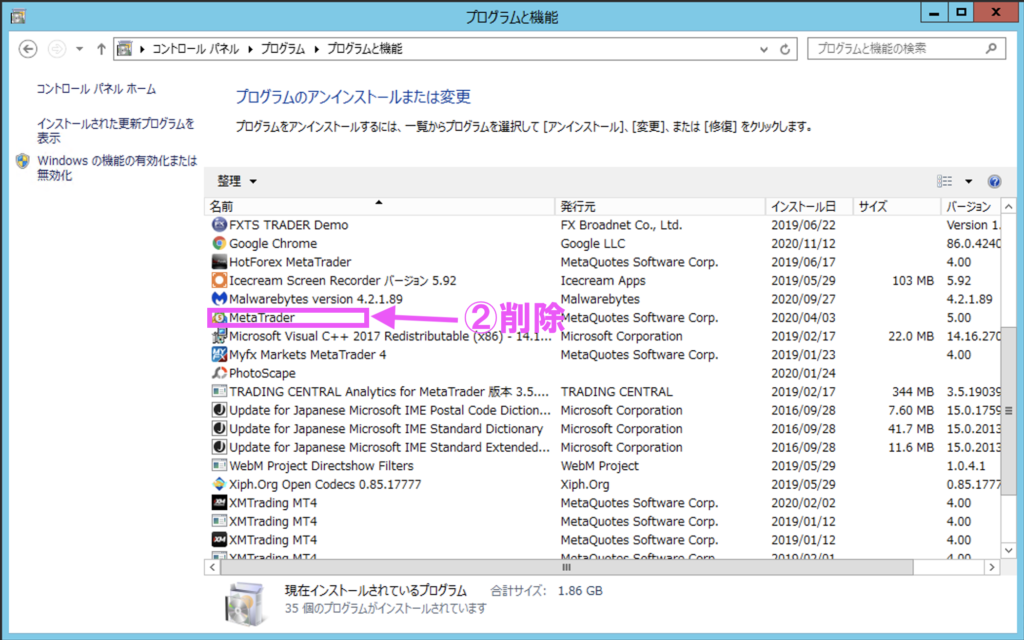Click the Google LLC publisher cell

tap(592, 243)
